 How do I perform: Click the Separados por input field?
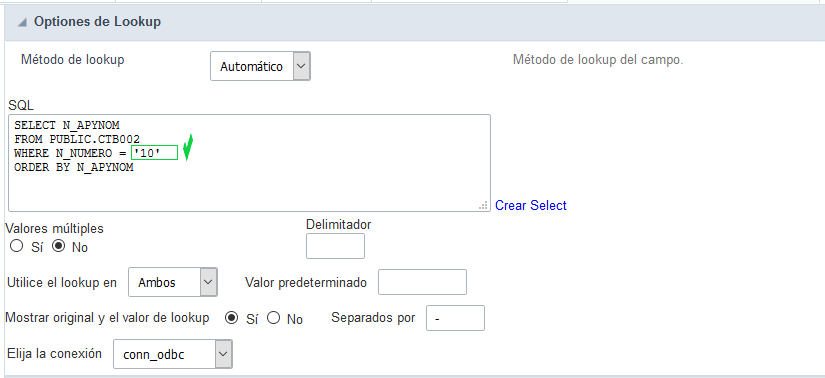point(455,318)
